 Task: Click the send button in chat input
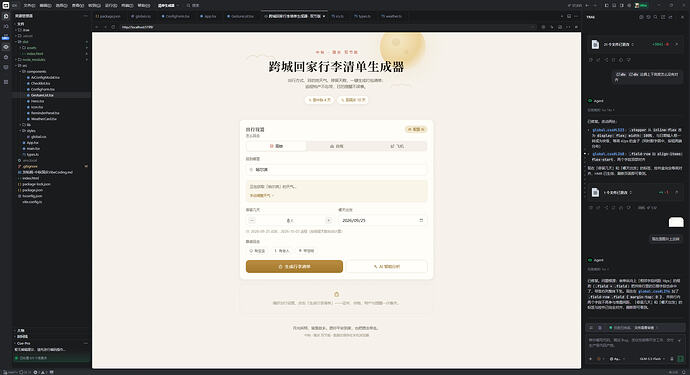(x=680, y=359)
